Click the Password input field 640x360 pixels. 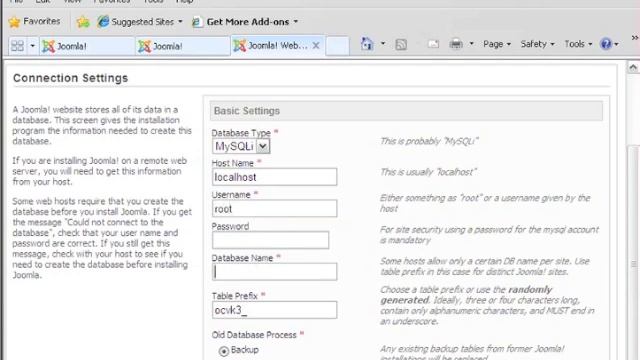(x=270, y=240)
